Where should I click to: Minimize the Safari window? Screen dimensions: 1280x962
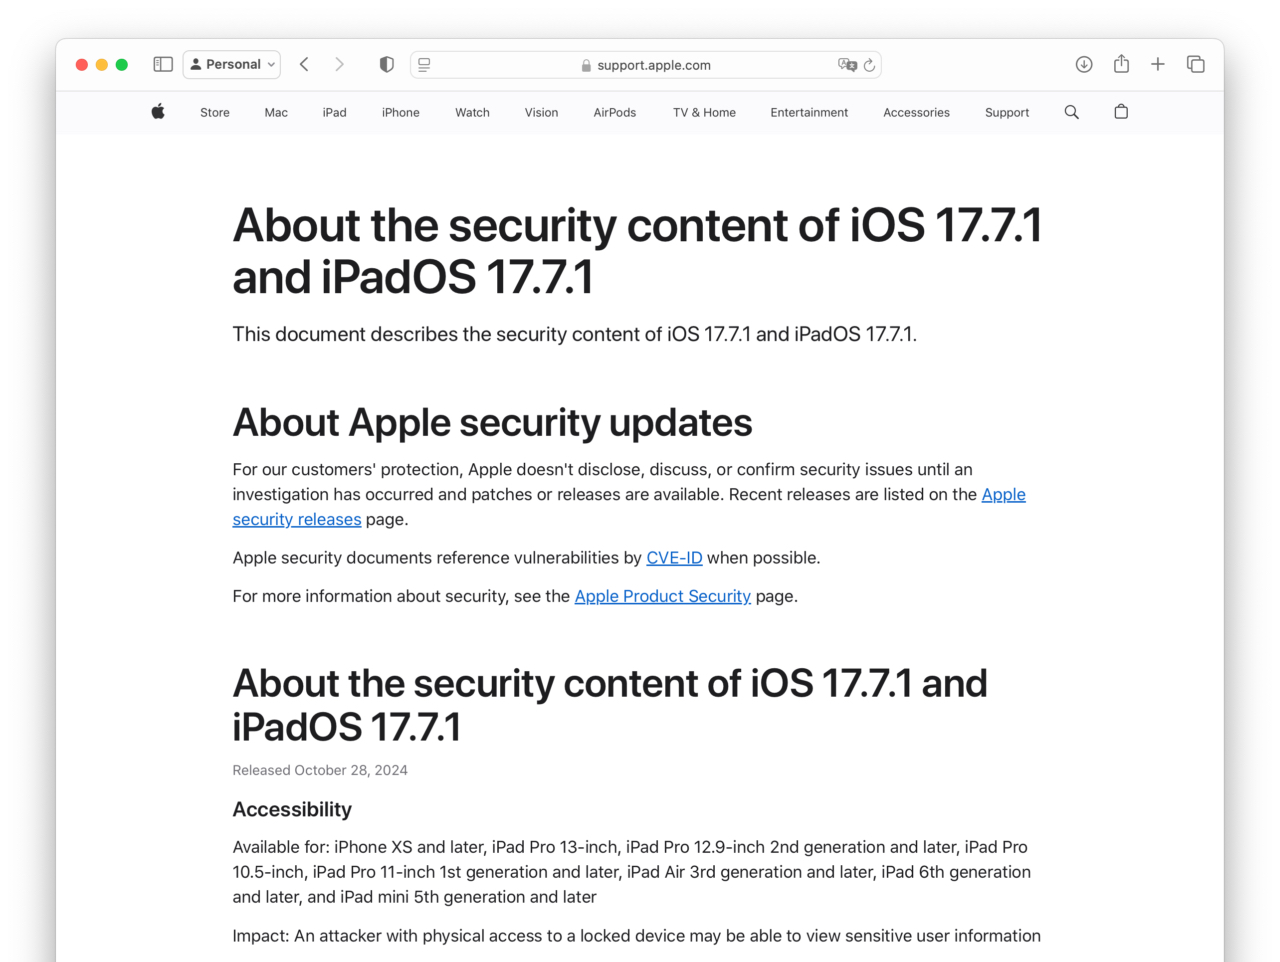[x=102, y=64]
